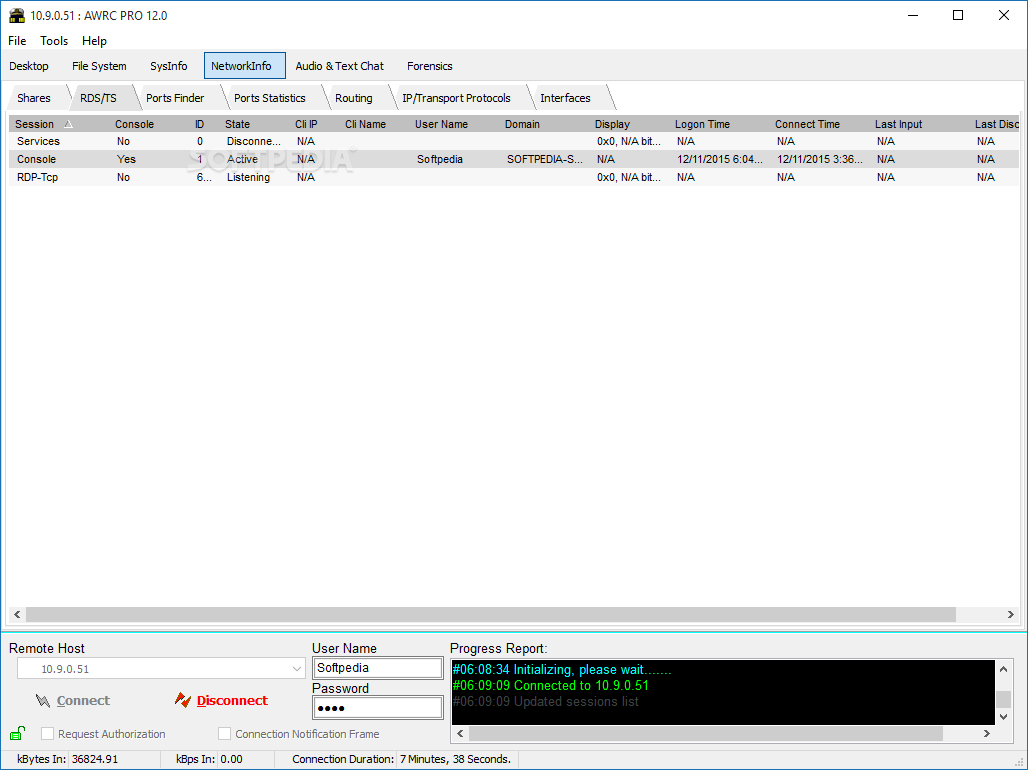The width and height of the screenshot is (1028, 770).
Task: Open the IP/Transport Protocols subtab
Action: point(456,98)
